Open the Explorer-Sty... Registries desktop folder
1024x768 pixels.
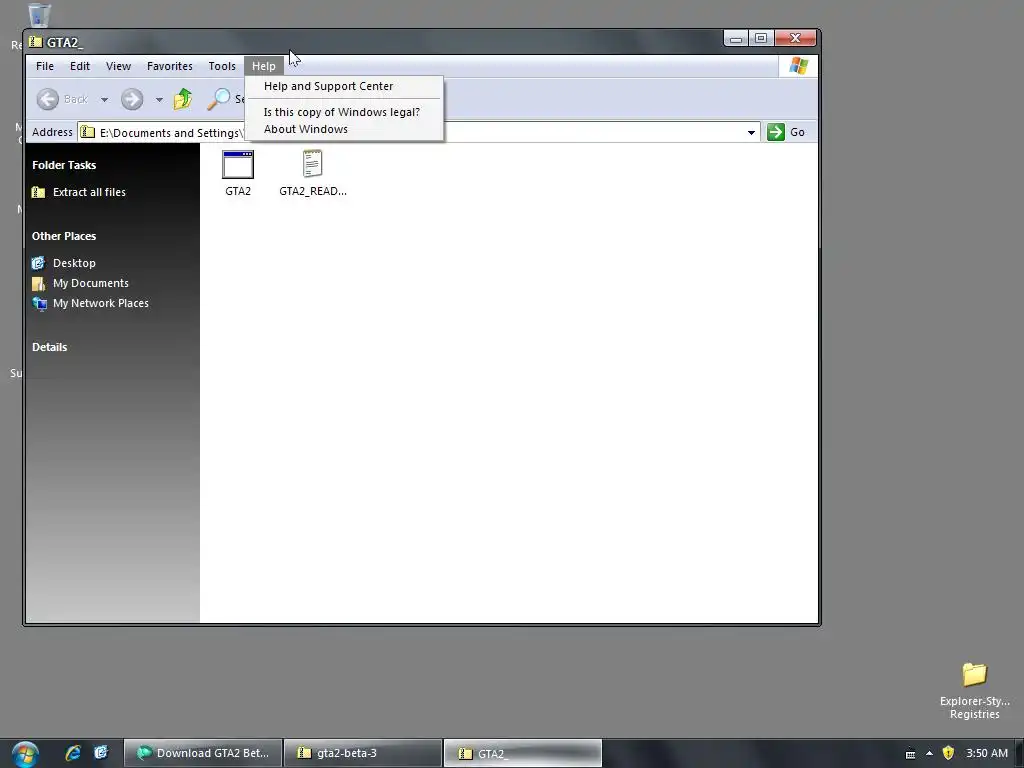[974, 690]
